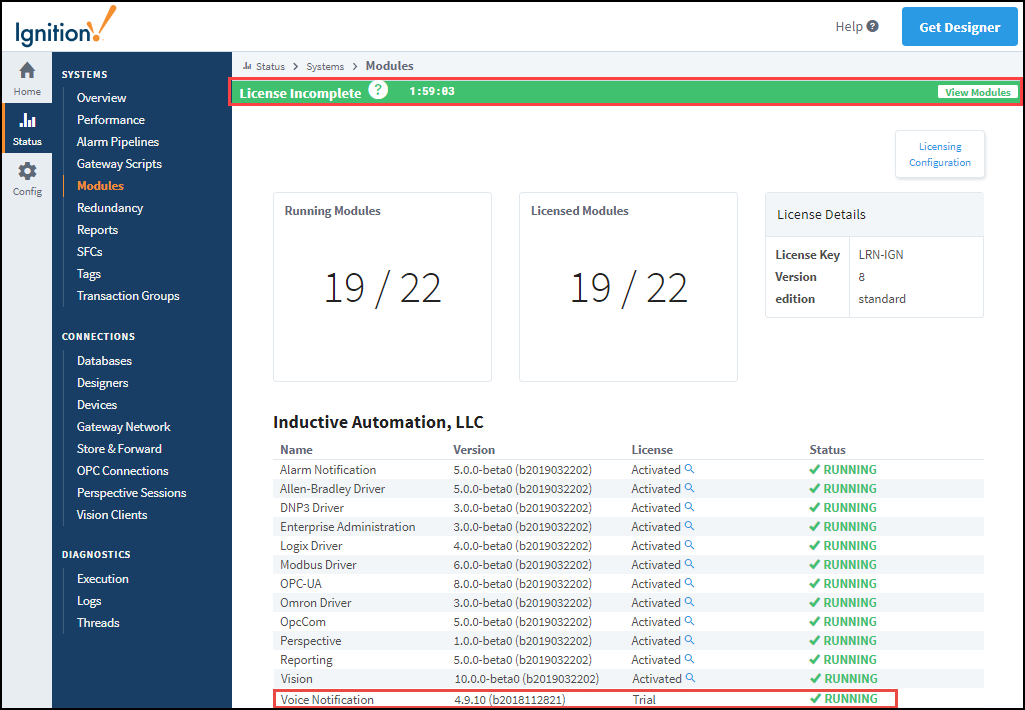Image resolution: width=1025 pixels, height=710 pixels.
Task: Open Transaction Groups page
Action: [128, 296]
